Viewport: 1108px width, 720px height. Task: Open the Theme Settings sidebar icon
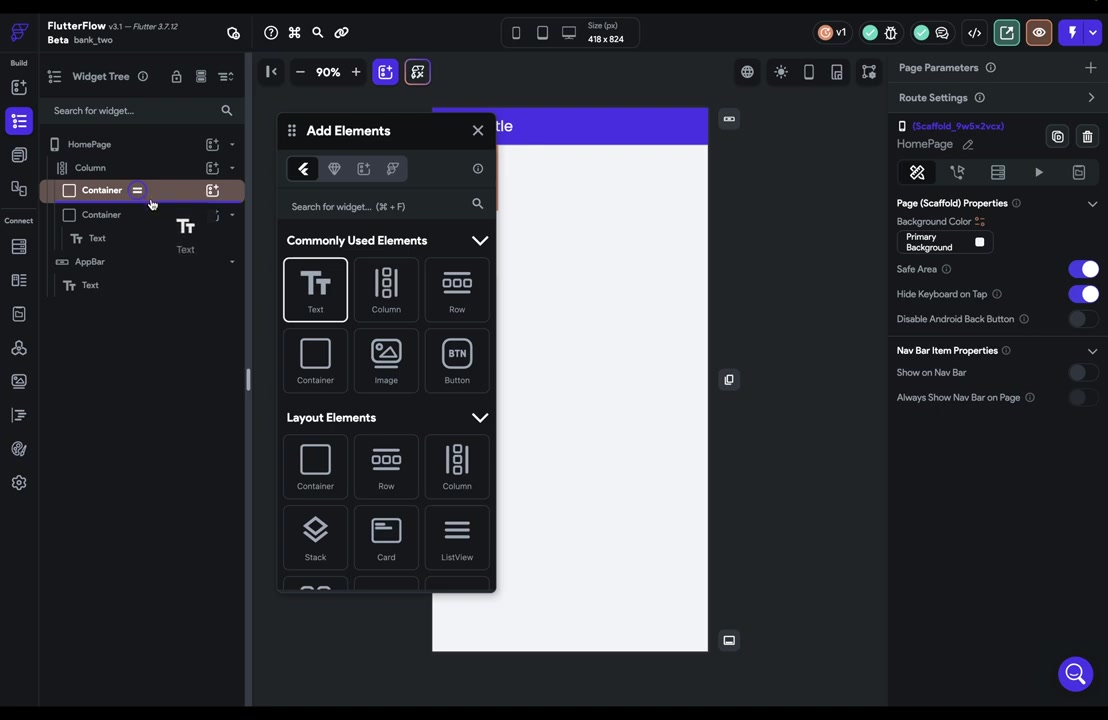coord(19,449)
